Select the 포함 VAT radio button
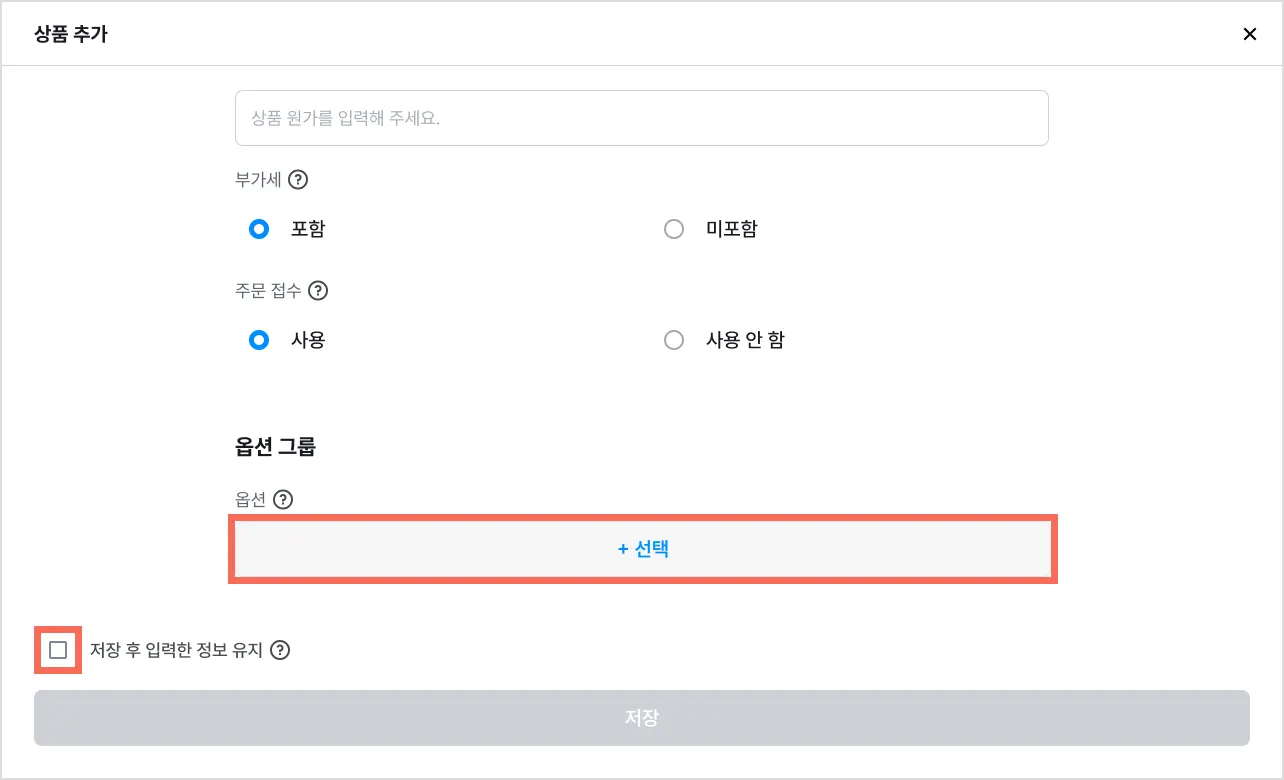1284x780 pixels. coord(259,229)
